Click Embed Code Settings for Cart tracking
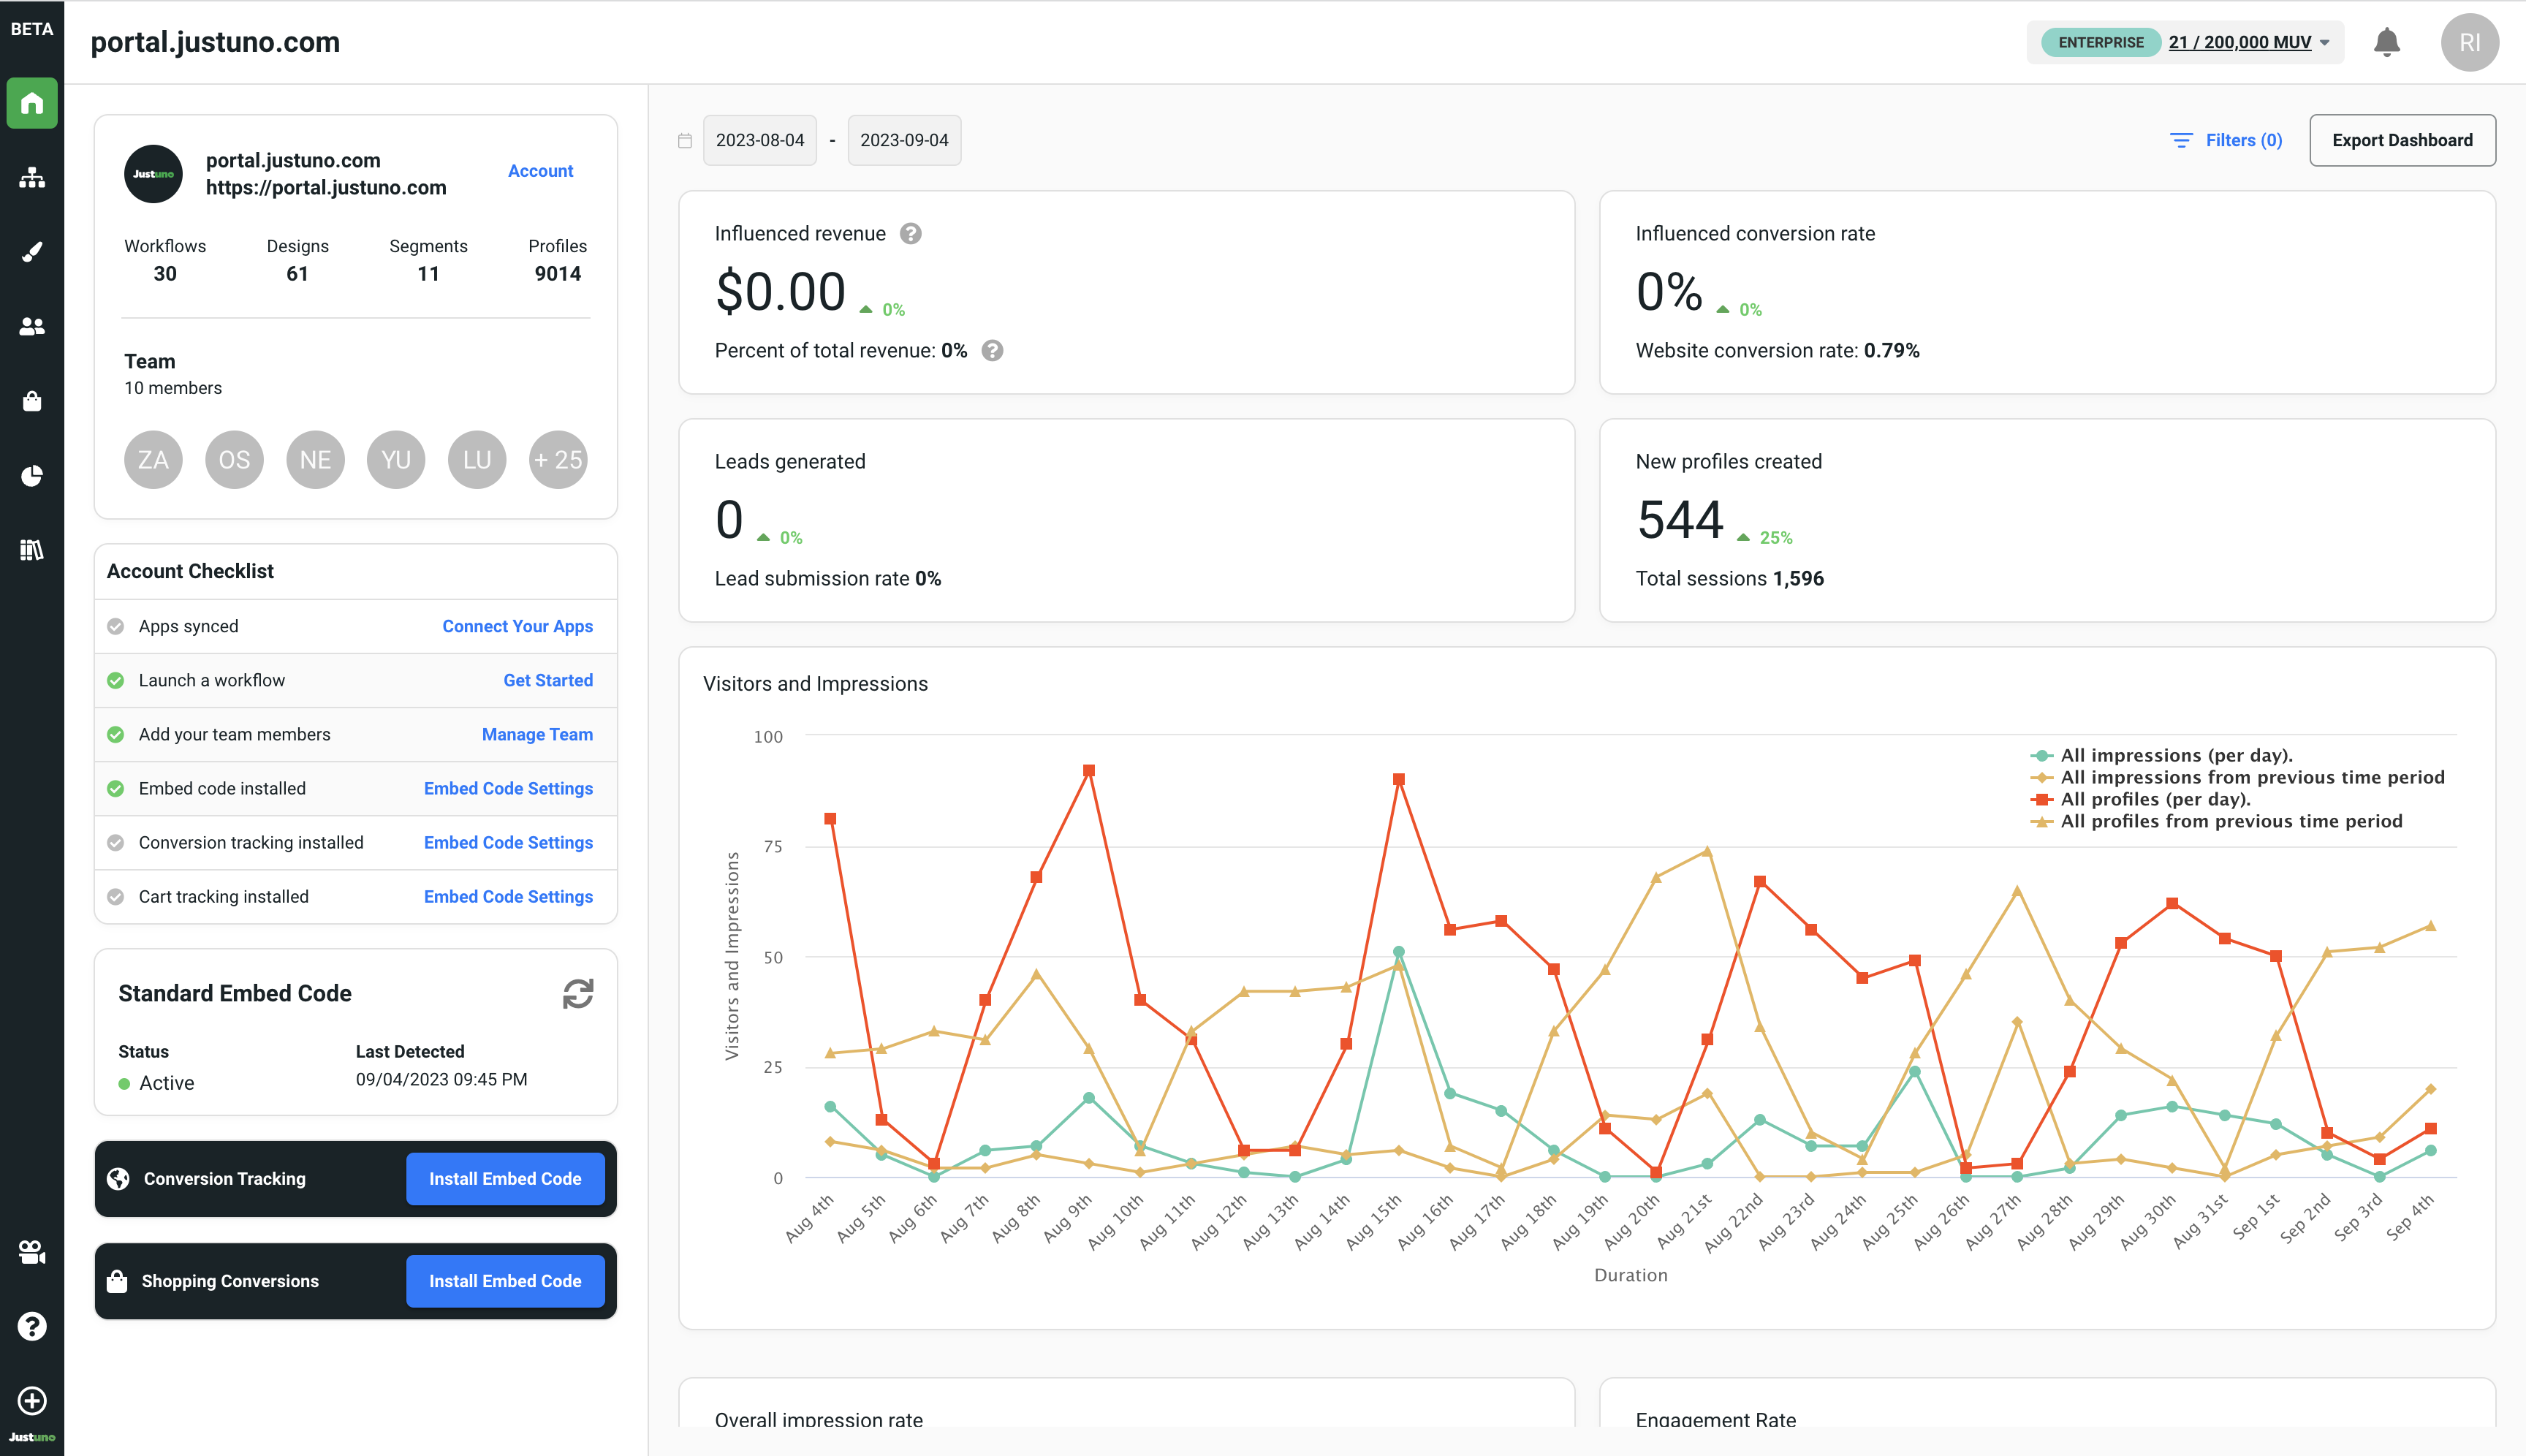The height and width of the screenshot is (1456, 2526). tap(508, 896)
